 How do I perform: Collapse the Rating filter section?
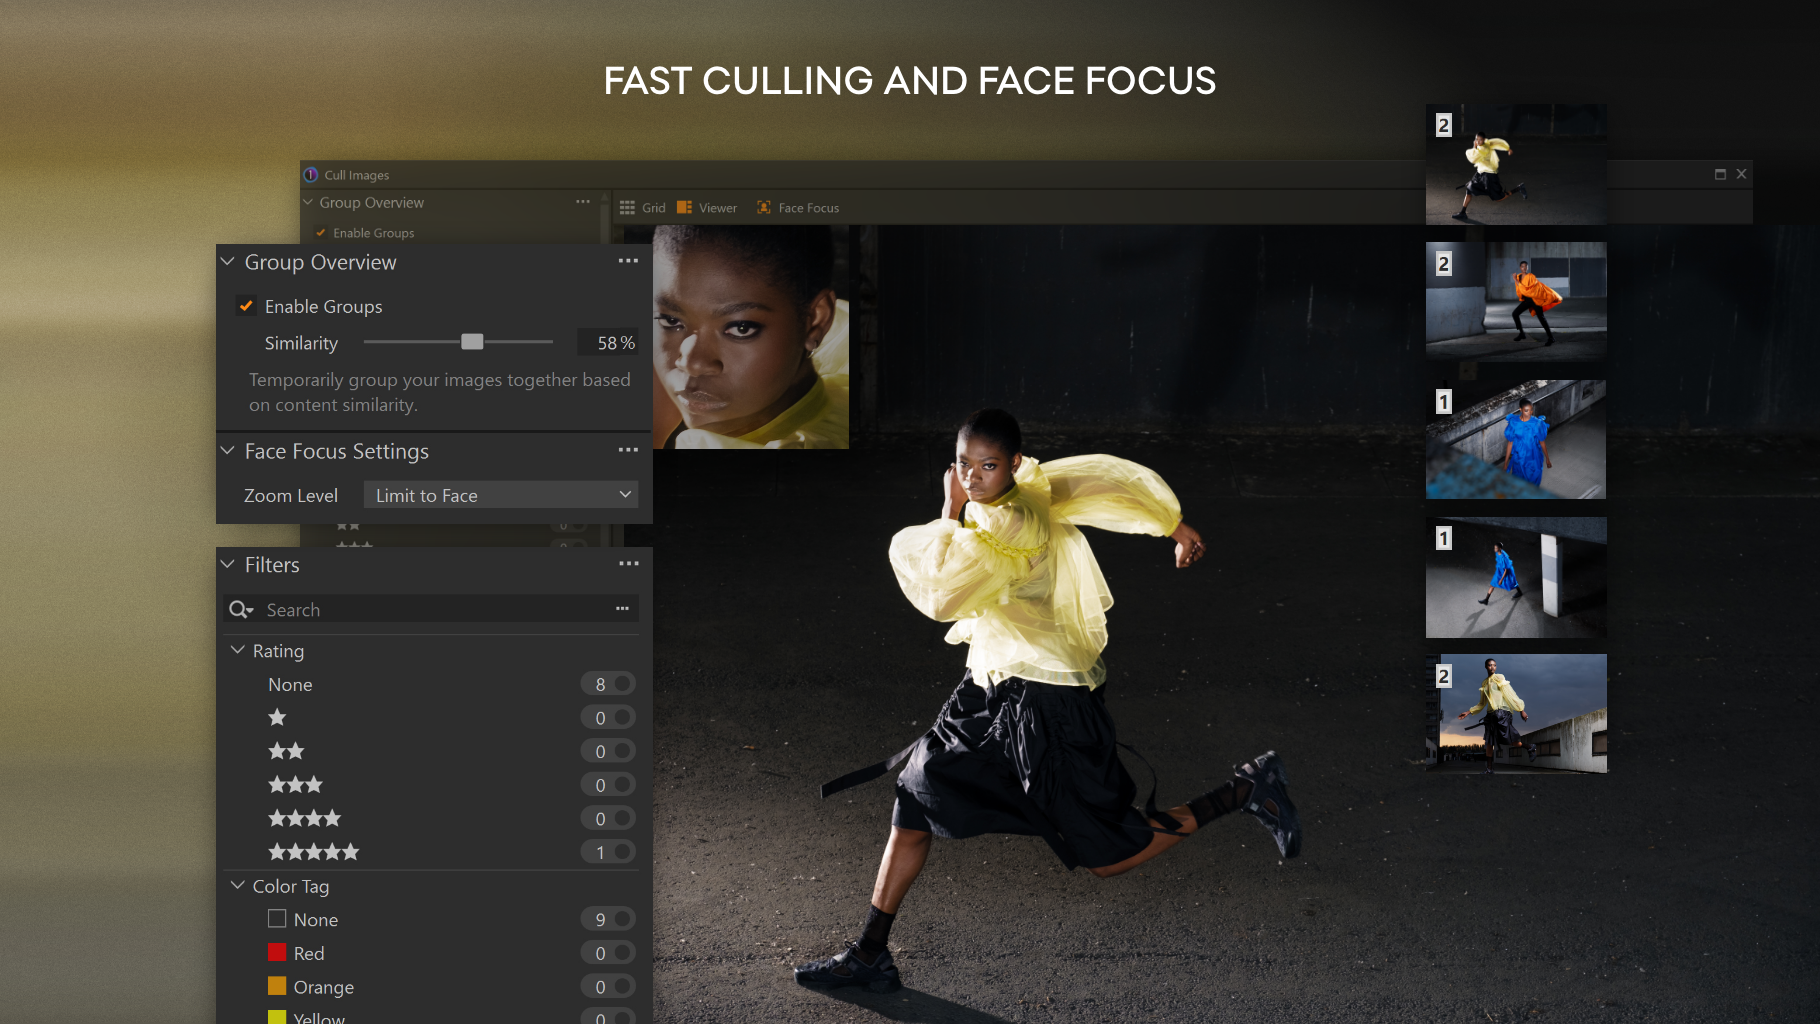click(238, 650)
